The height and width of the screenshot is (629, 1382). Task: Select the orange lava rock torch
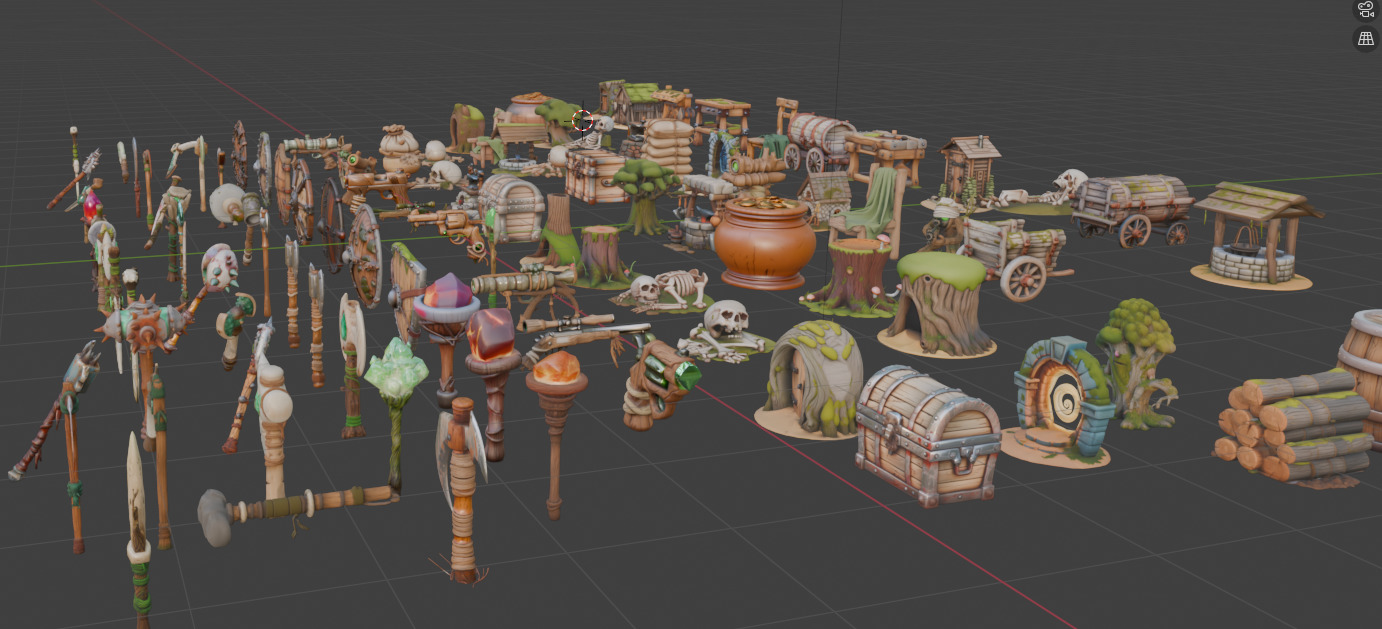[493, 381]
